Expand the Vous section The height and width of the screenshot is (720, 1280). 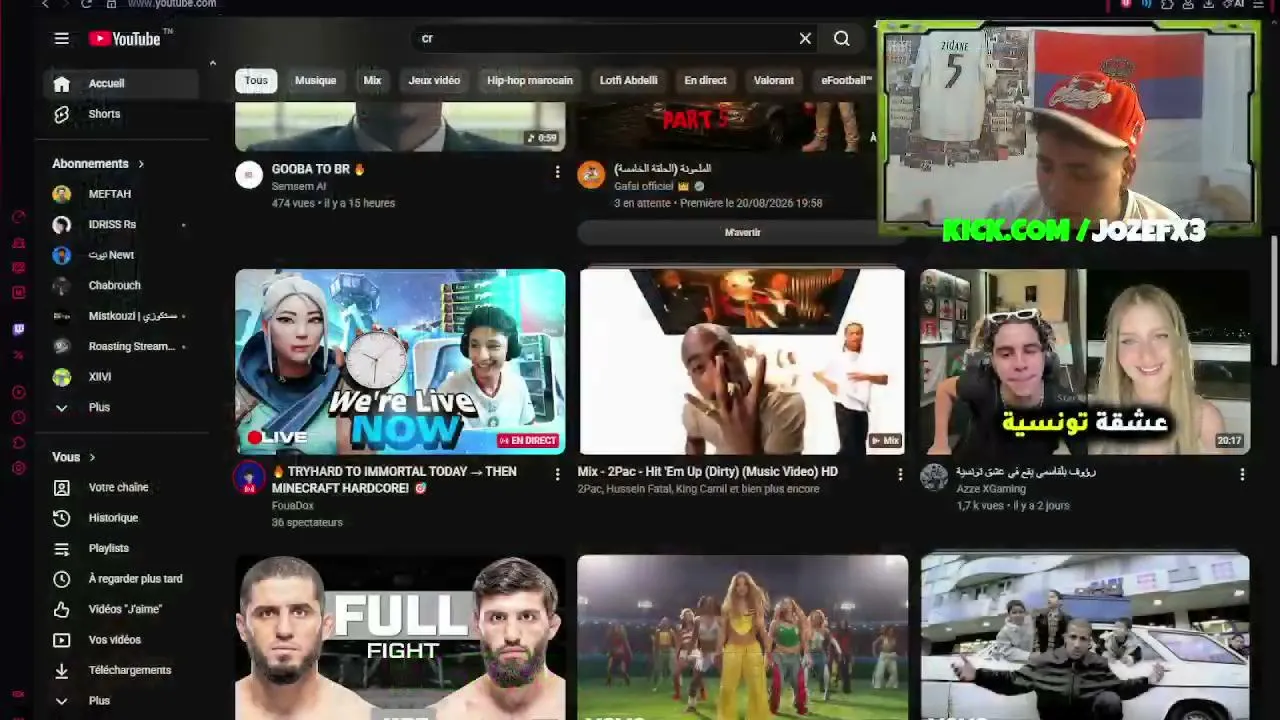click(74, 457)
